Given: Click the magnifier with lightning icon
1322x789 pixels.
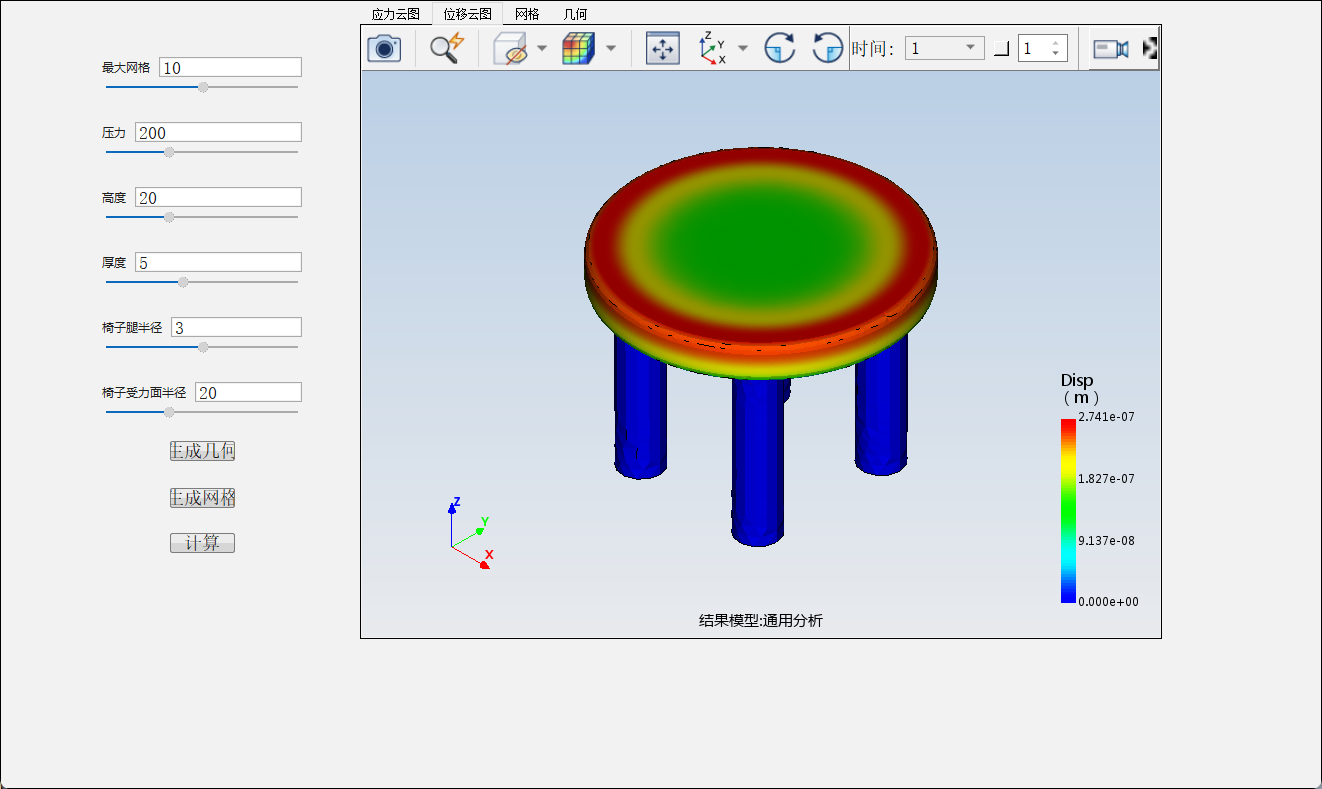Looking at the screenshot, I should [x=447, y=48].
